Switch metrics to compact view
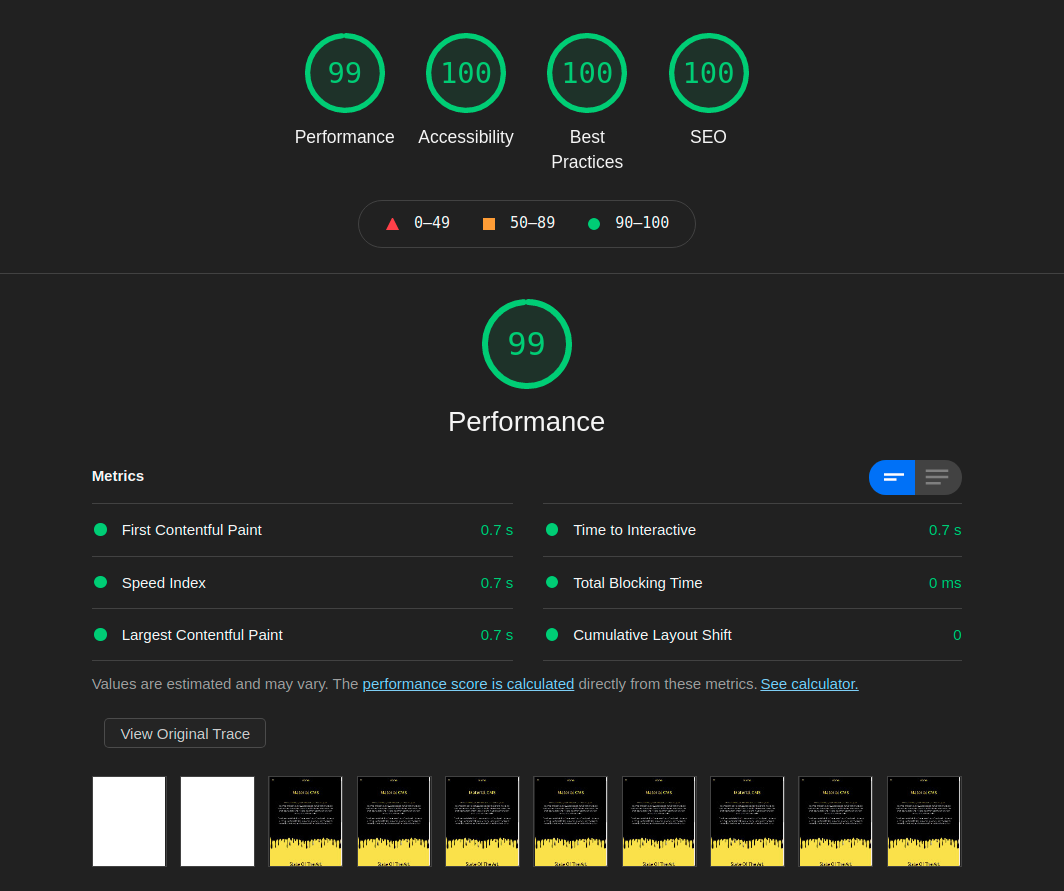1064x891 pixels. click(x=892, y=477)
